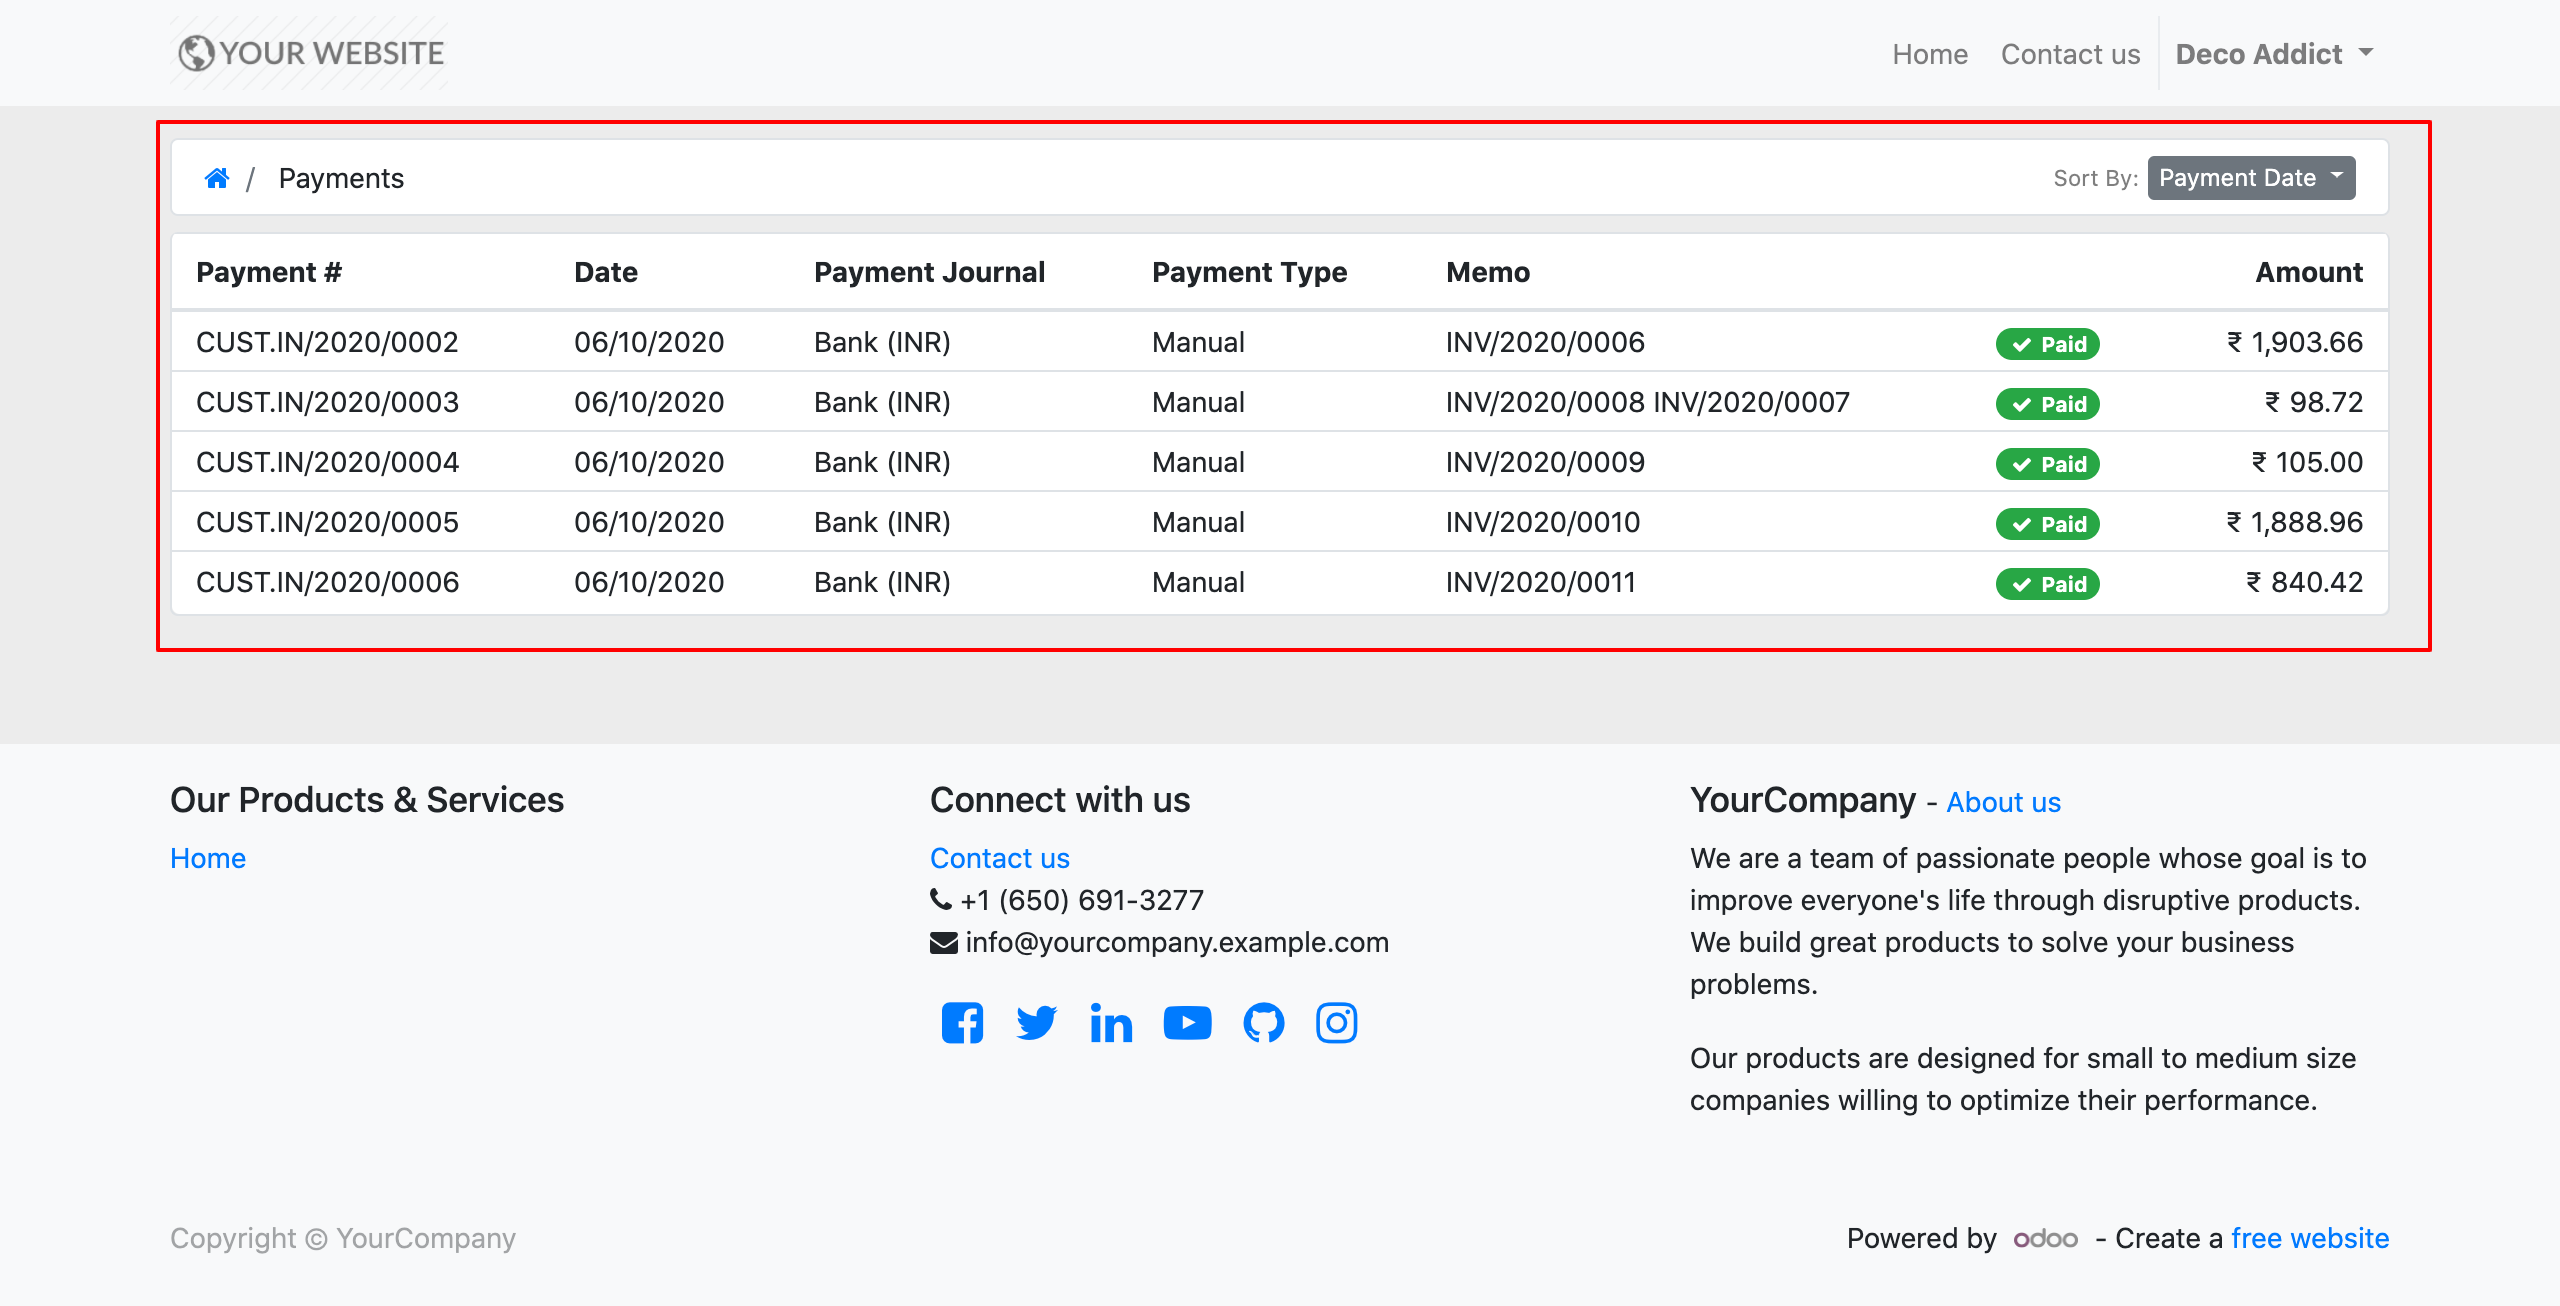Click the Copyright © YourCompany text
This screenshot has width=2560, height=1306.
[343, 1238]
